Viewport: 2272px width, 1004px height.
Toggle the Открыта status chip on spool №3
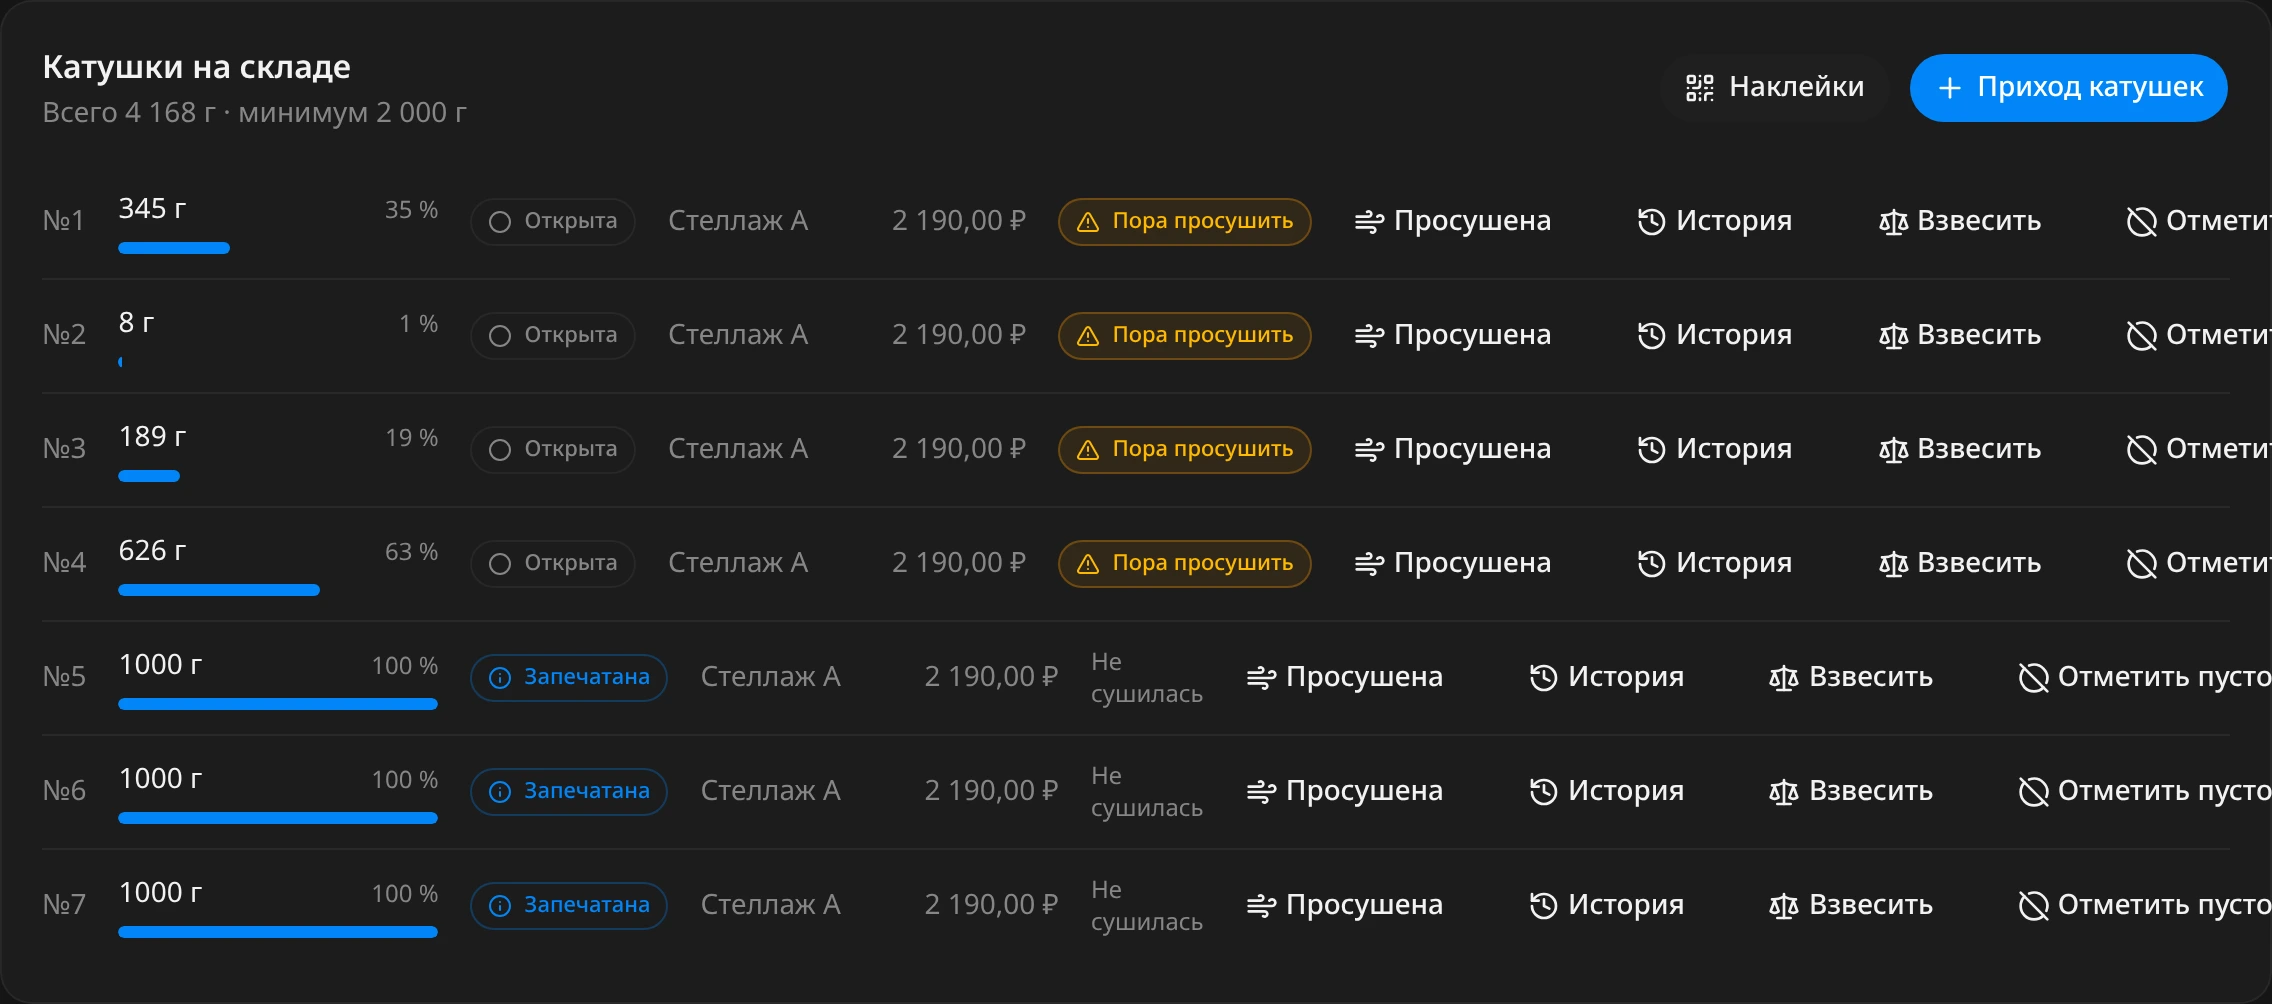click(x=552, y=449)
